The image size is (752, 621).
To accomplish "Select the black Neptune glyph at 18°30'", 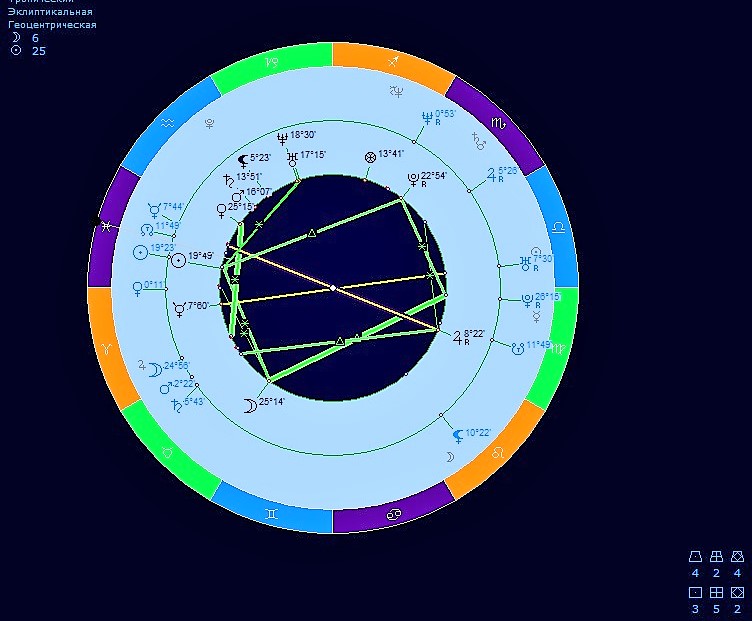I will click(282, 139).
